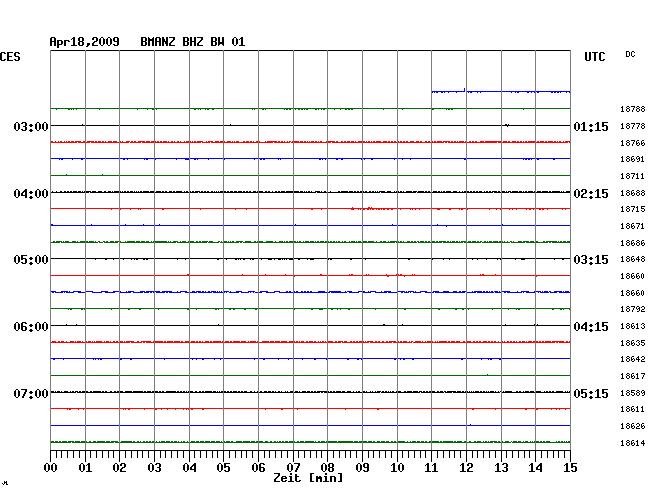The height and width of the screenshot is (494, 650).
Task: Click the spike on the topmost blue trace
Action: tap(464, 90)
